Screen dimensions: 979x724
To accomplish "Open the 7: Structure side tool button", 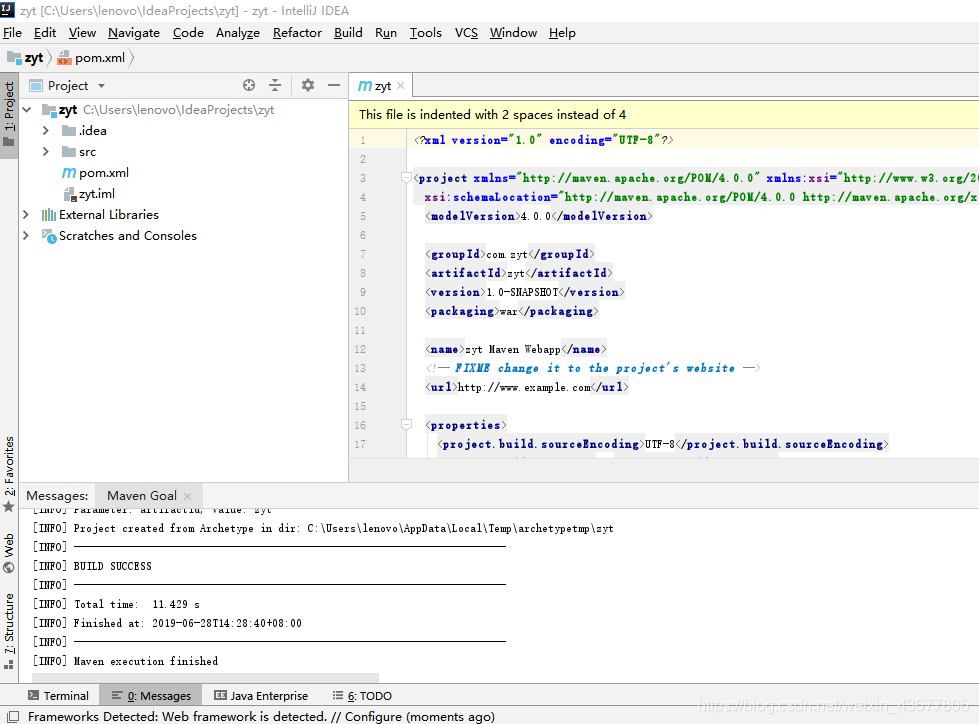I will (9, 631).
